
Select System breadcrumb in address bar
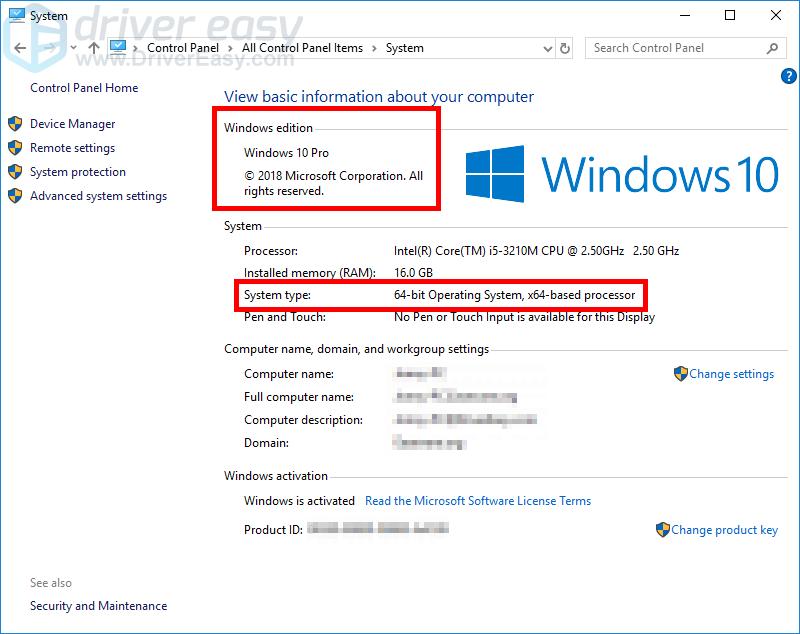point(405,48)
